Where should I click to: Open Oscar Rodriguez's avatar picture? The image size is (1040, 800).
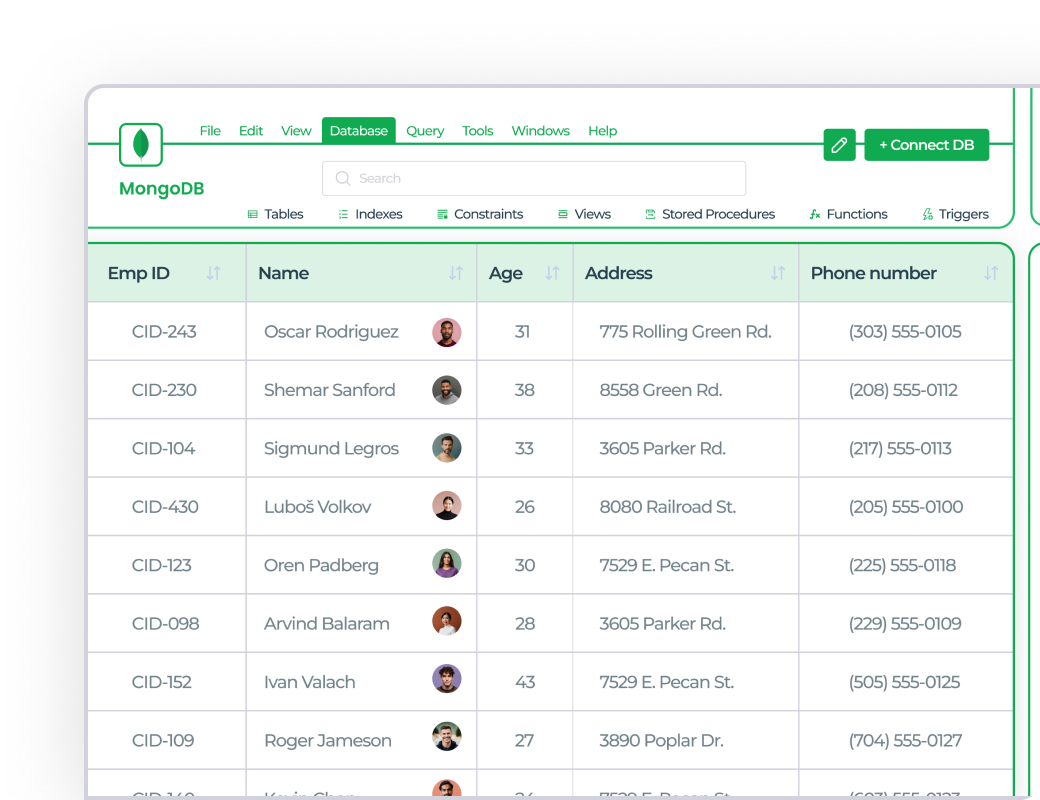[446, 332]
